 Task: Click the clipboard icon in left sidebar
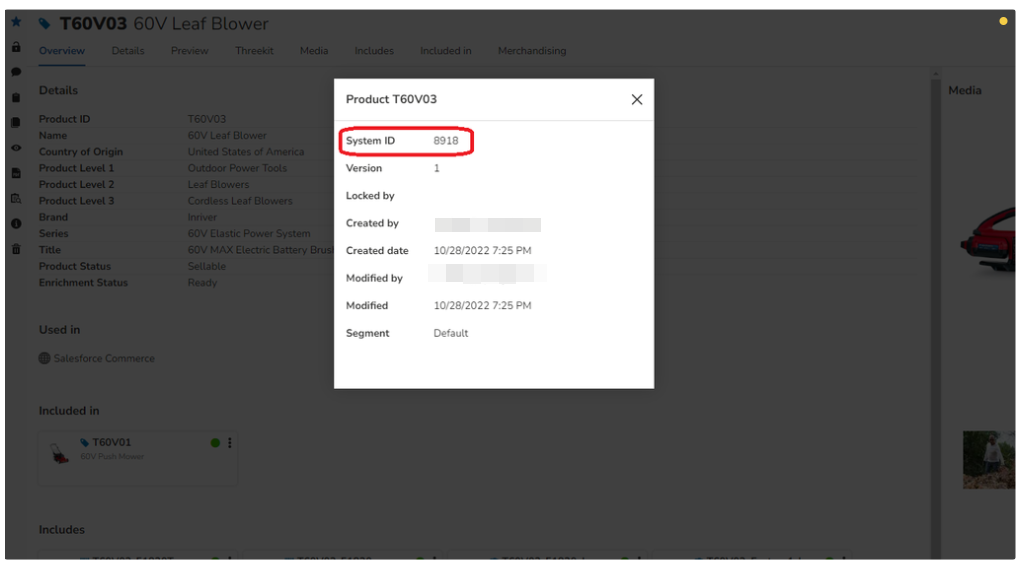pos(15,97)
